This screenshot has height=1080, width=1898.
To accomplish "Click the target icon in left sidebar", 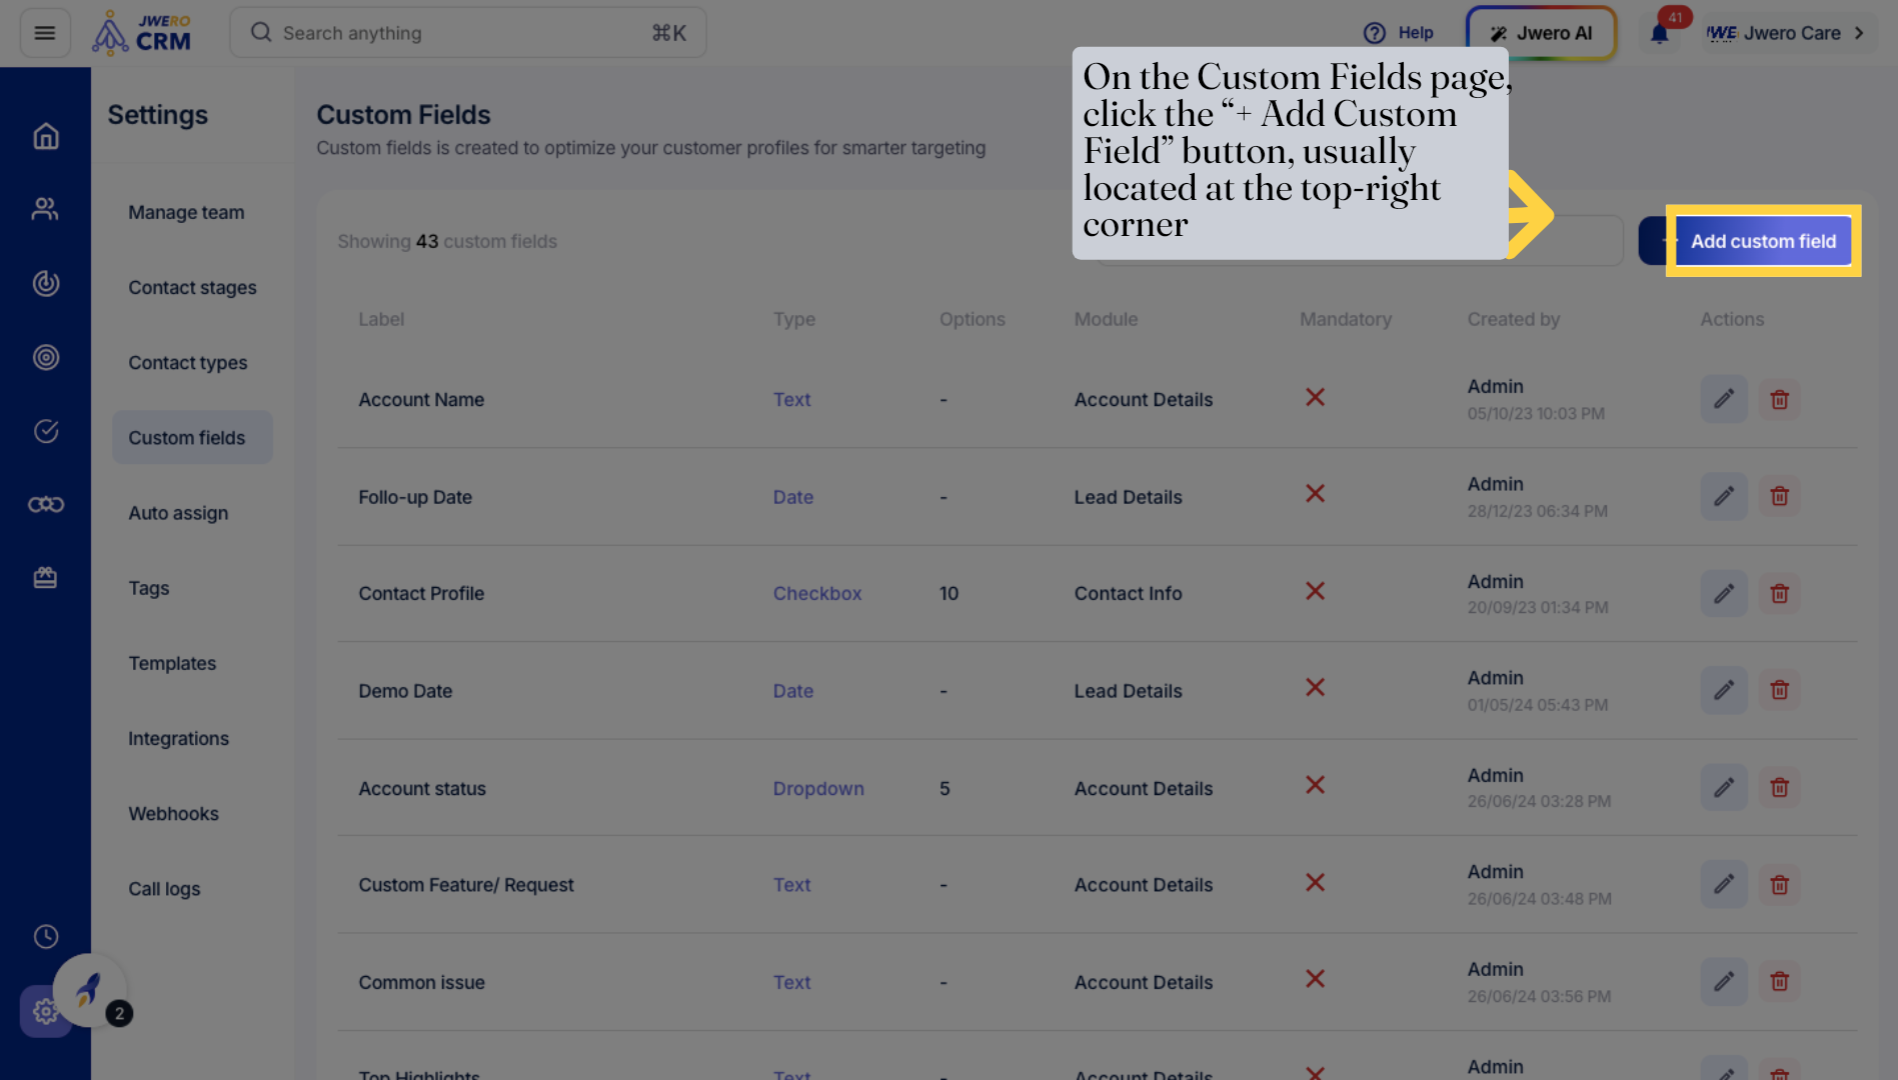I will (x=46, y=357).
